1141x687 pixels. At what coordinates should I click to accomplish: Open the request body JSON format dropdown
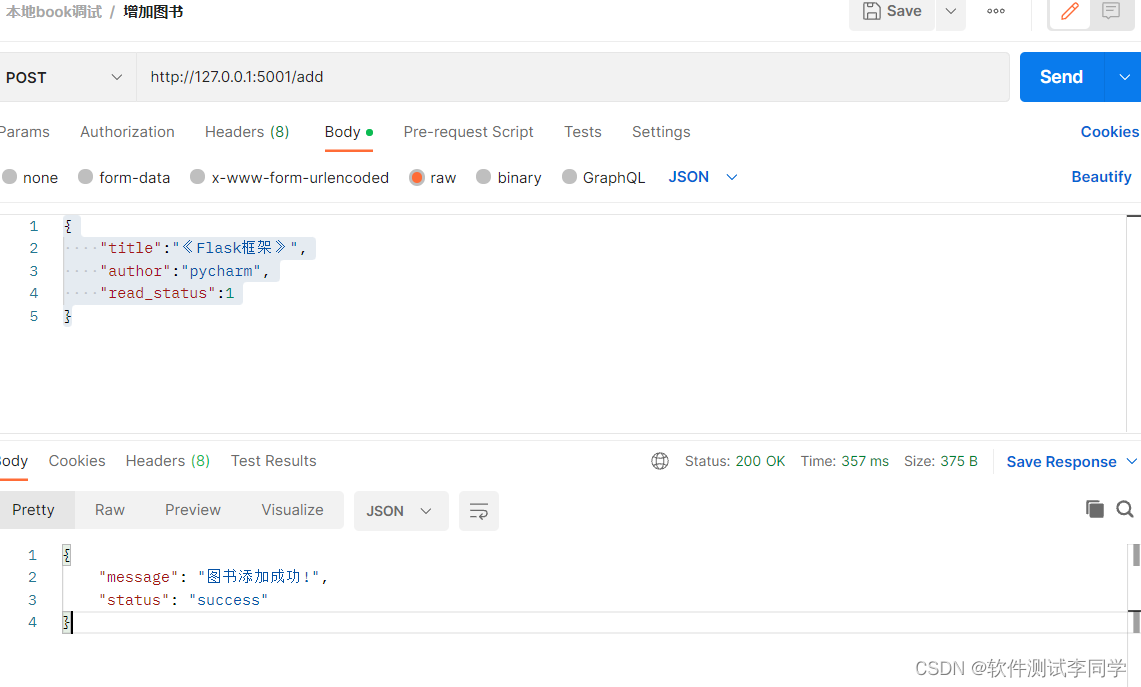point(703,177)
